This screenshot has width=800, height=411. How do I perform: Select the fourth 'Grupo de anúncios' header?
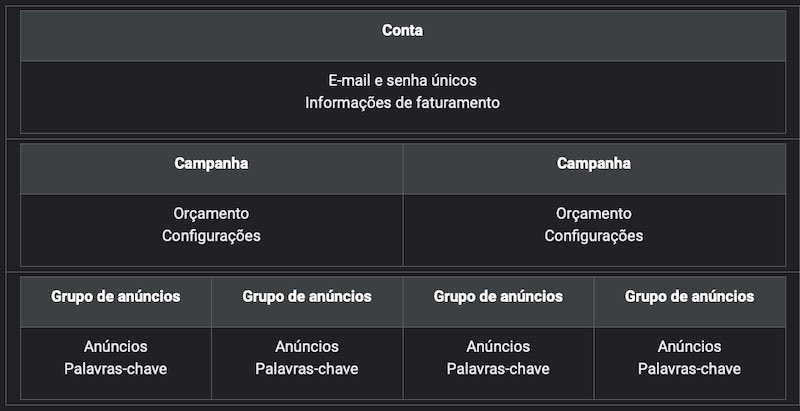(x=690, y=302)
